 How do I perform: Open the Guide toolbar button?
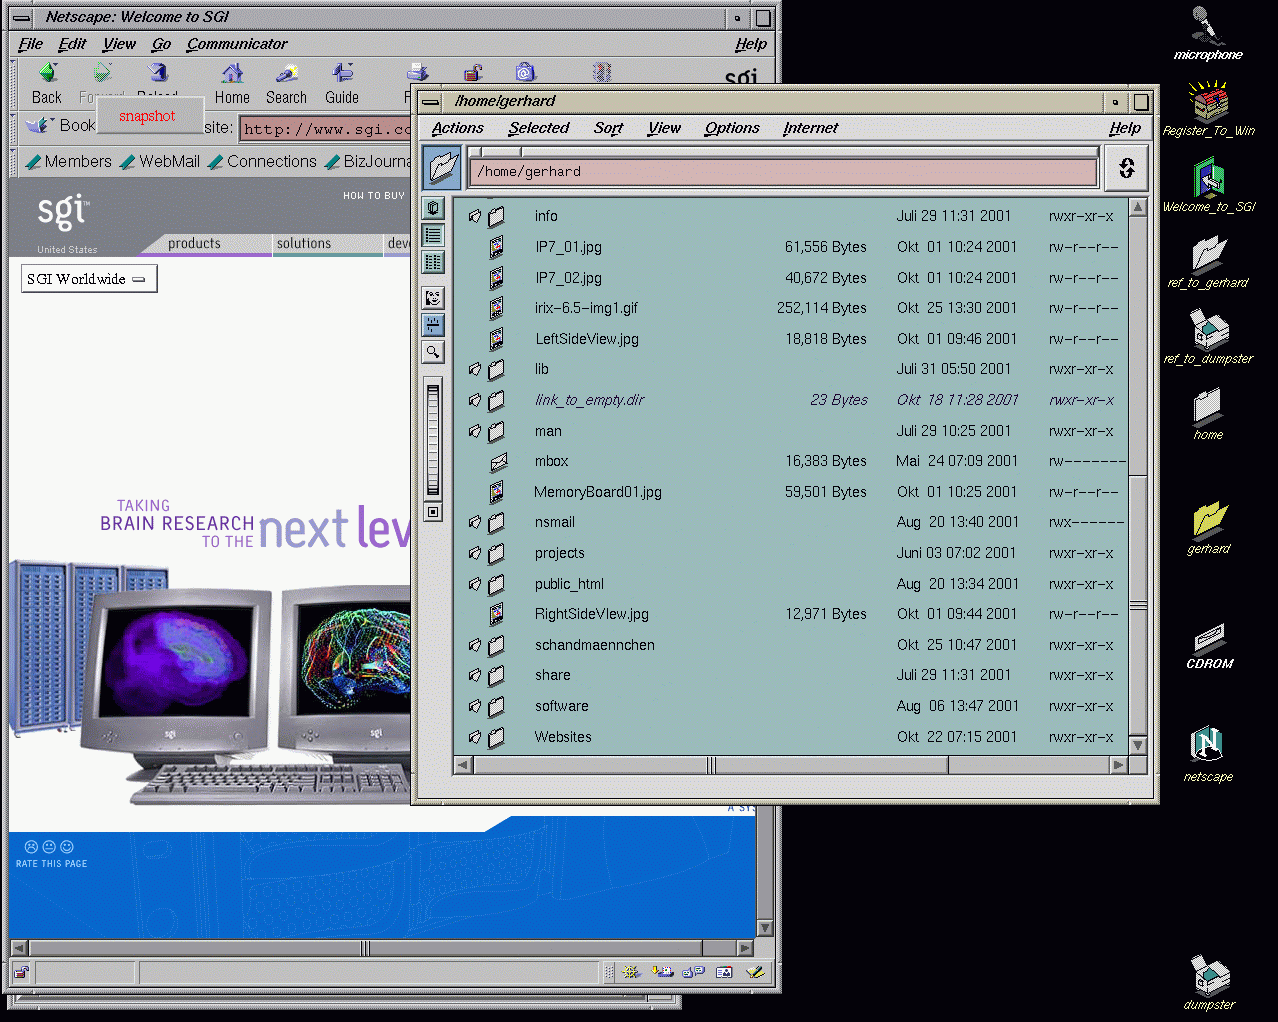[x=342, y=83]
